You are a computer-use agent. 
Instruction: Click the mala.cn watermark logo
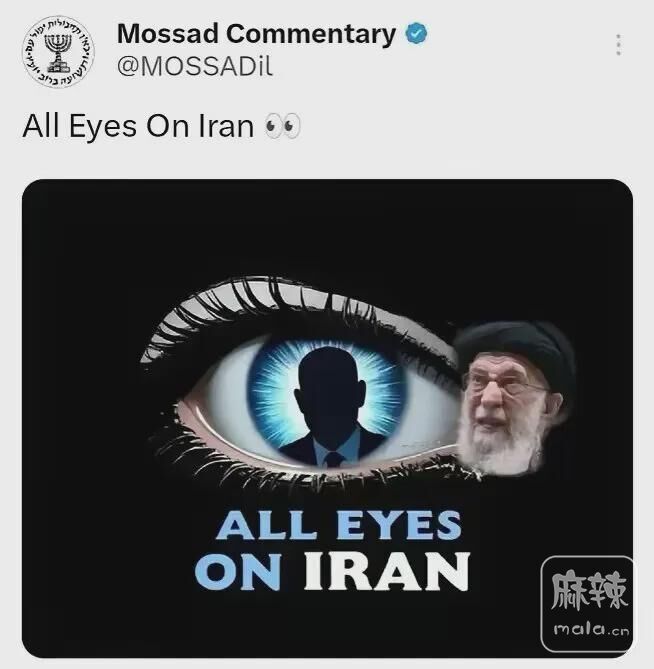click(587, 604)
